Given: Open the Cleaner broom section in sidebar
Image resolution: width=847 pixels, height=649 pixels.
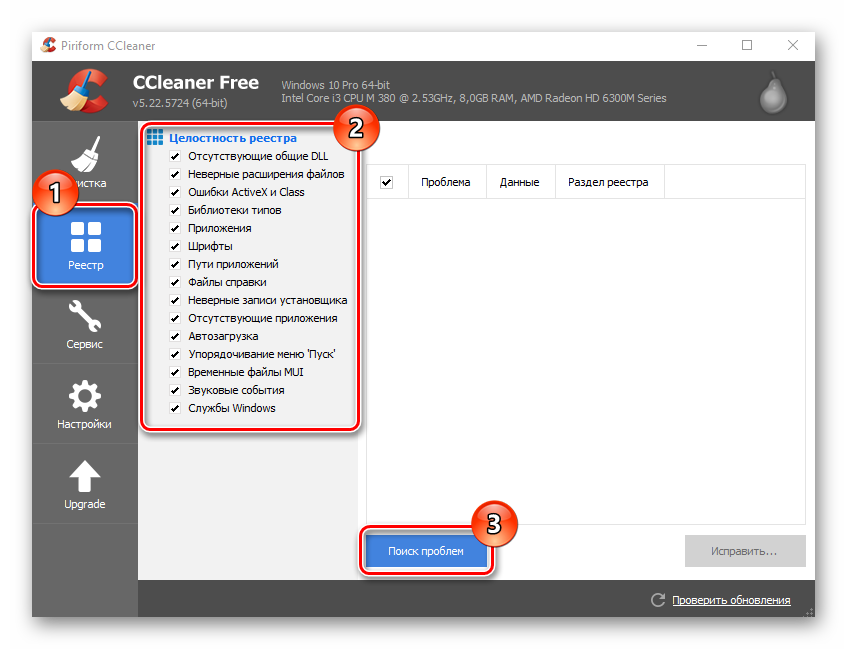Looking at the screenshot, I should 85,162.
